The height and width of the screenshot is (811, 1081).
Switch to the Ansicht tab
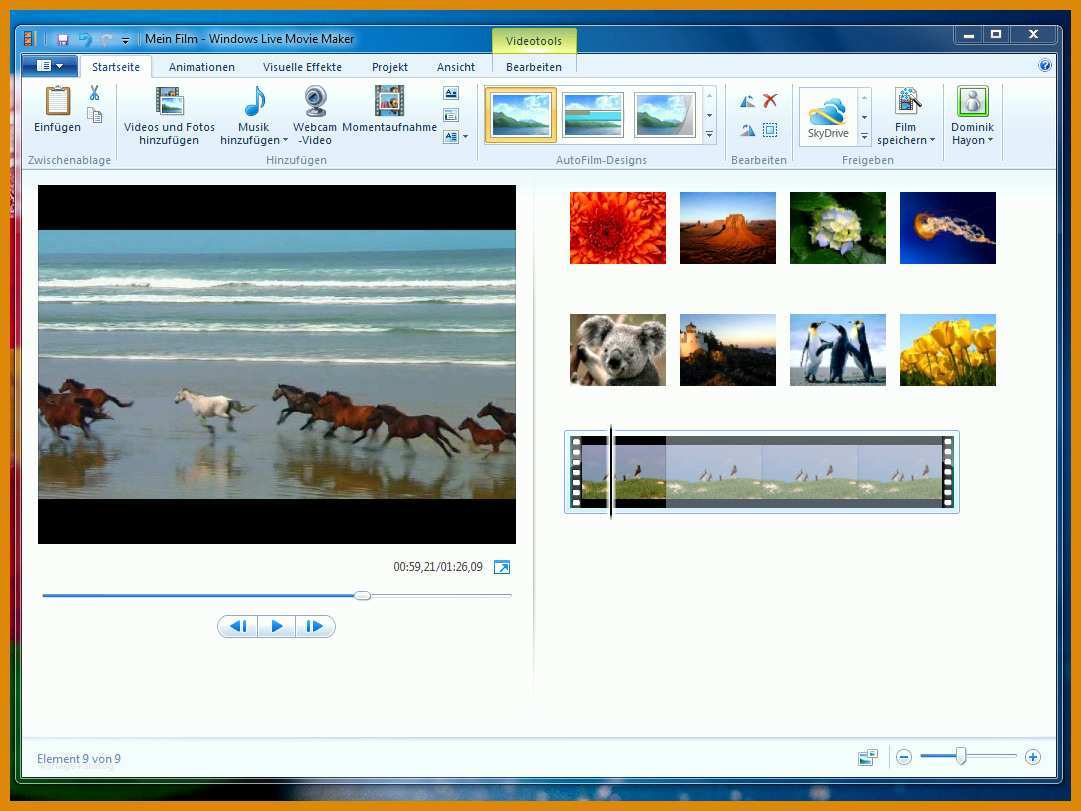pos(456,67)
